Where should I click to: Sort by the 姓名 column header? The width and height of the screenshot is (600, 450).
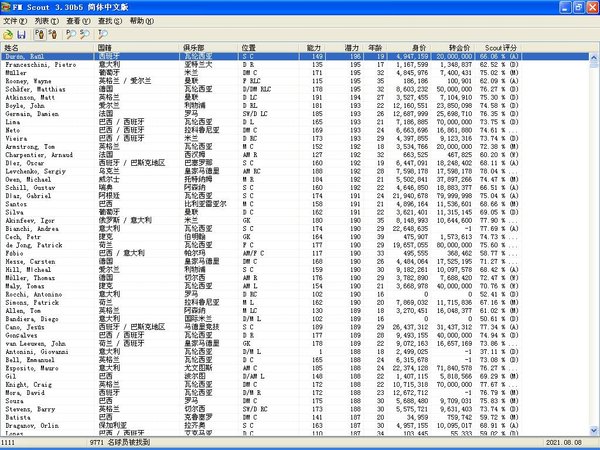tap(47, 47)
